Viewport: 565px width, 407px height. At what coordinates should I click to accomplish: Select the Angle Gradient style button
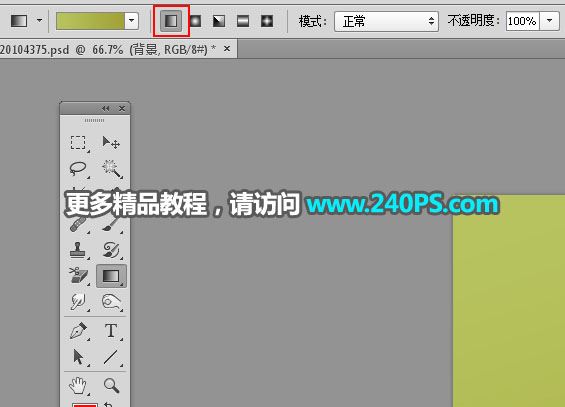pyautogui.click(x=219, y=21)
